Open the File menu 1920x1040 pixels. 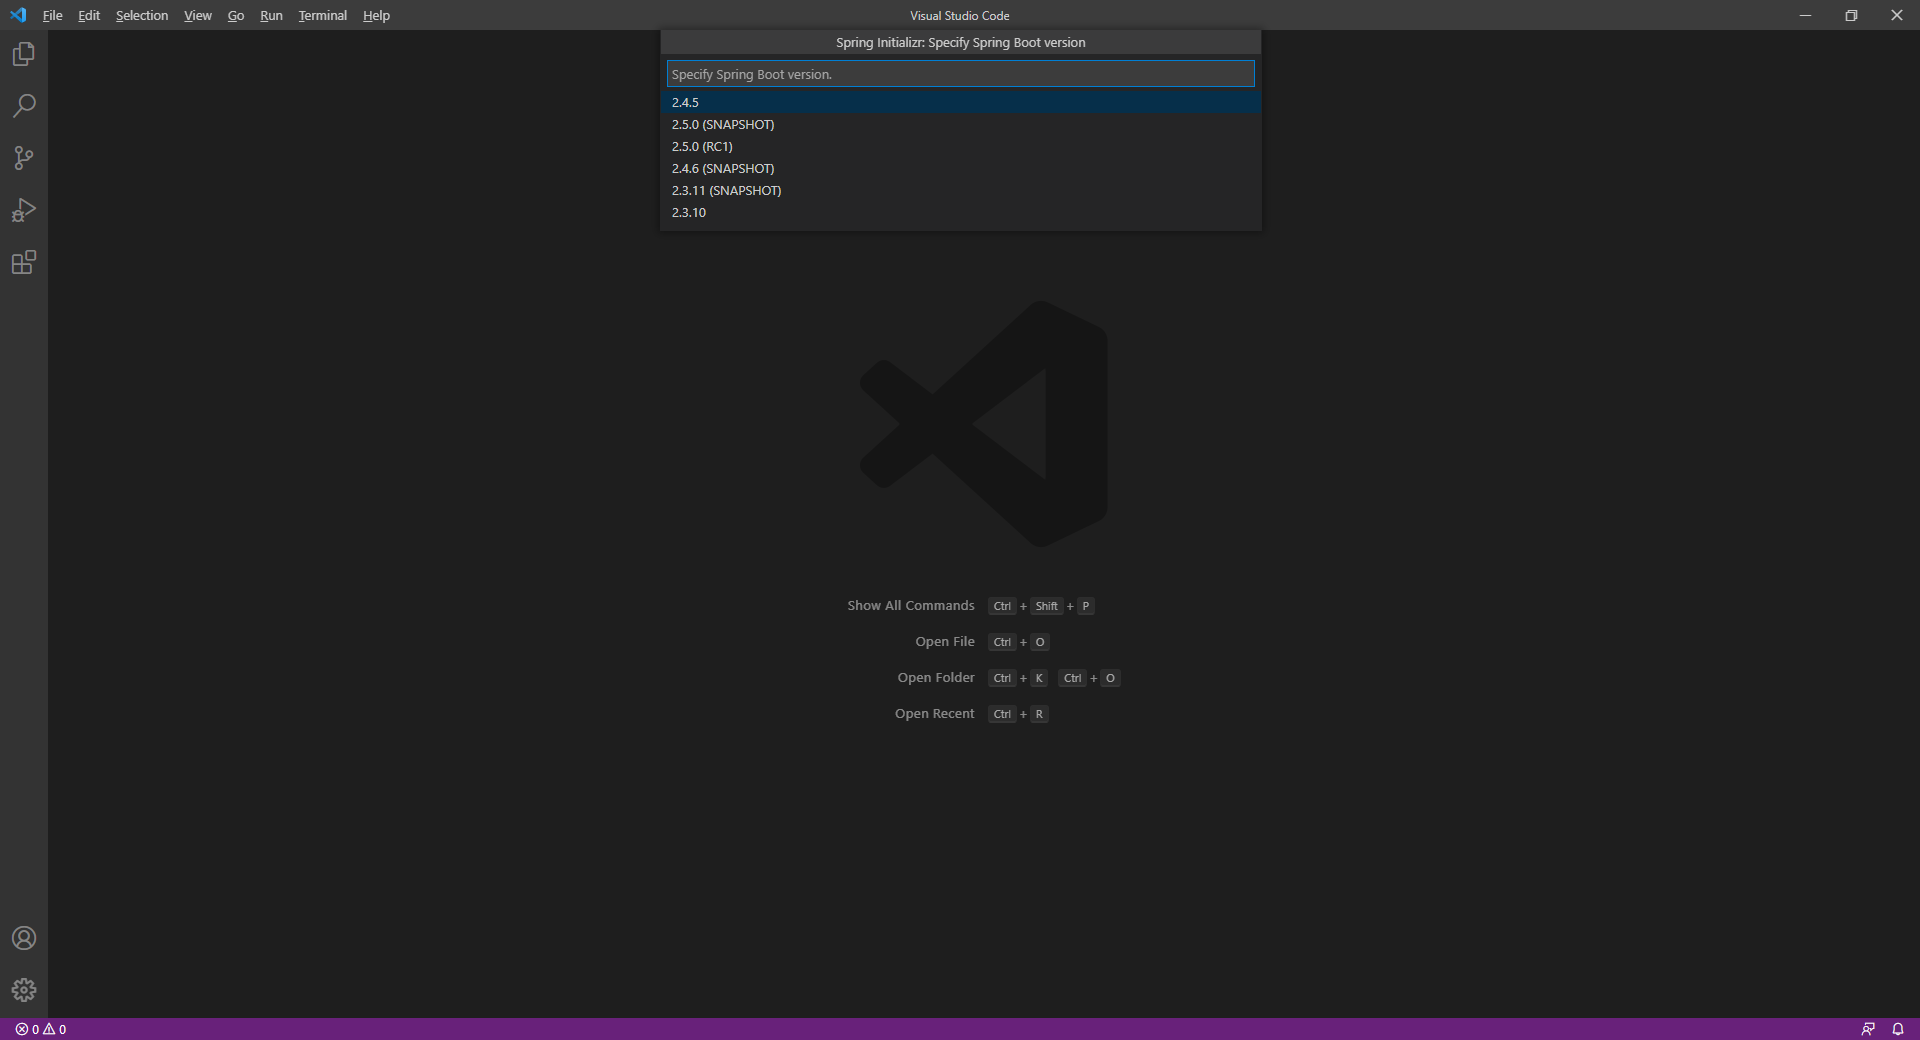[x=53, y=15]
